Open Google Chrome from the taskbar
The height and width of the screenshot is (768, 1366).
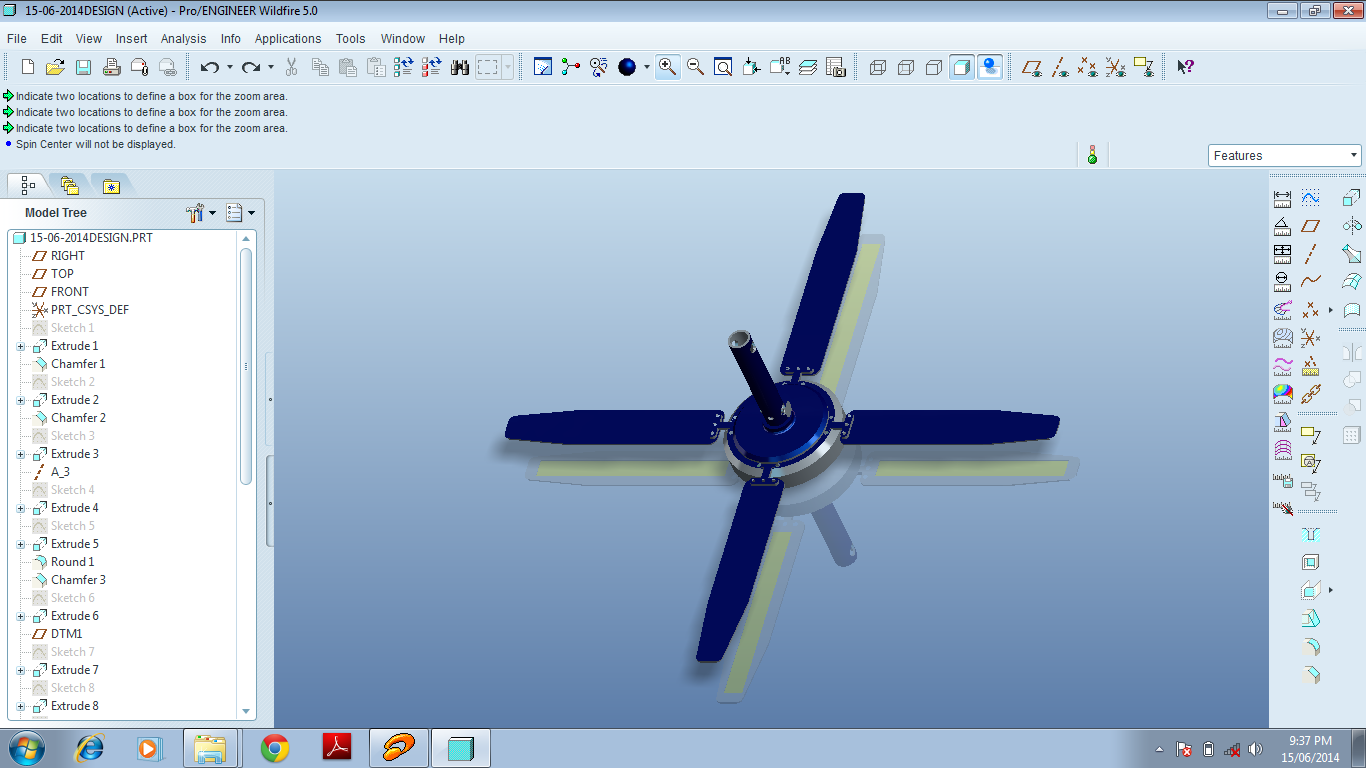coord(275,748)
